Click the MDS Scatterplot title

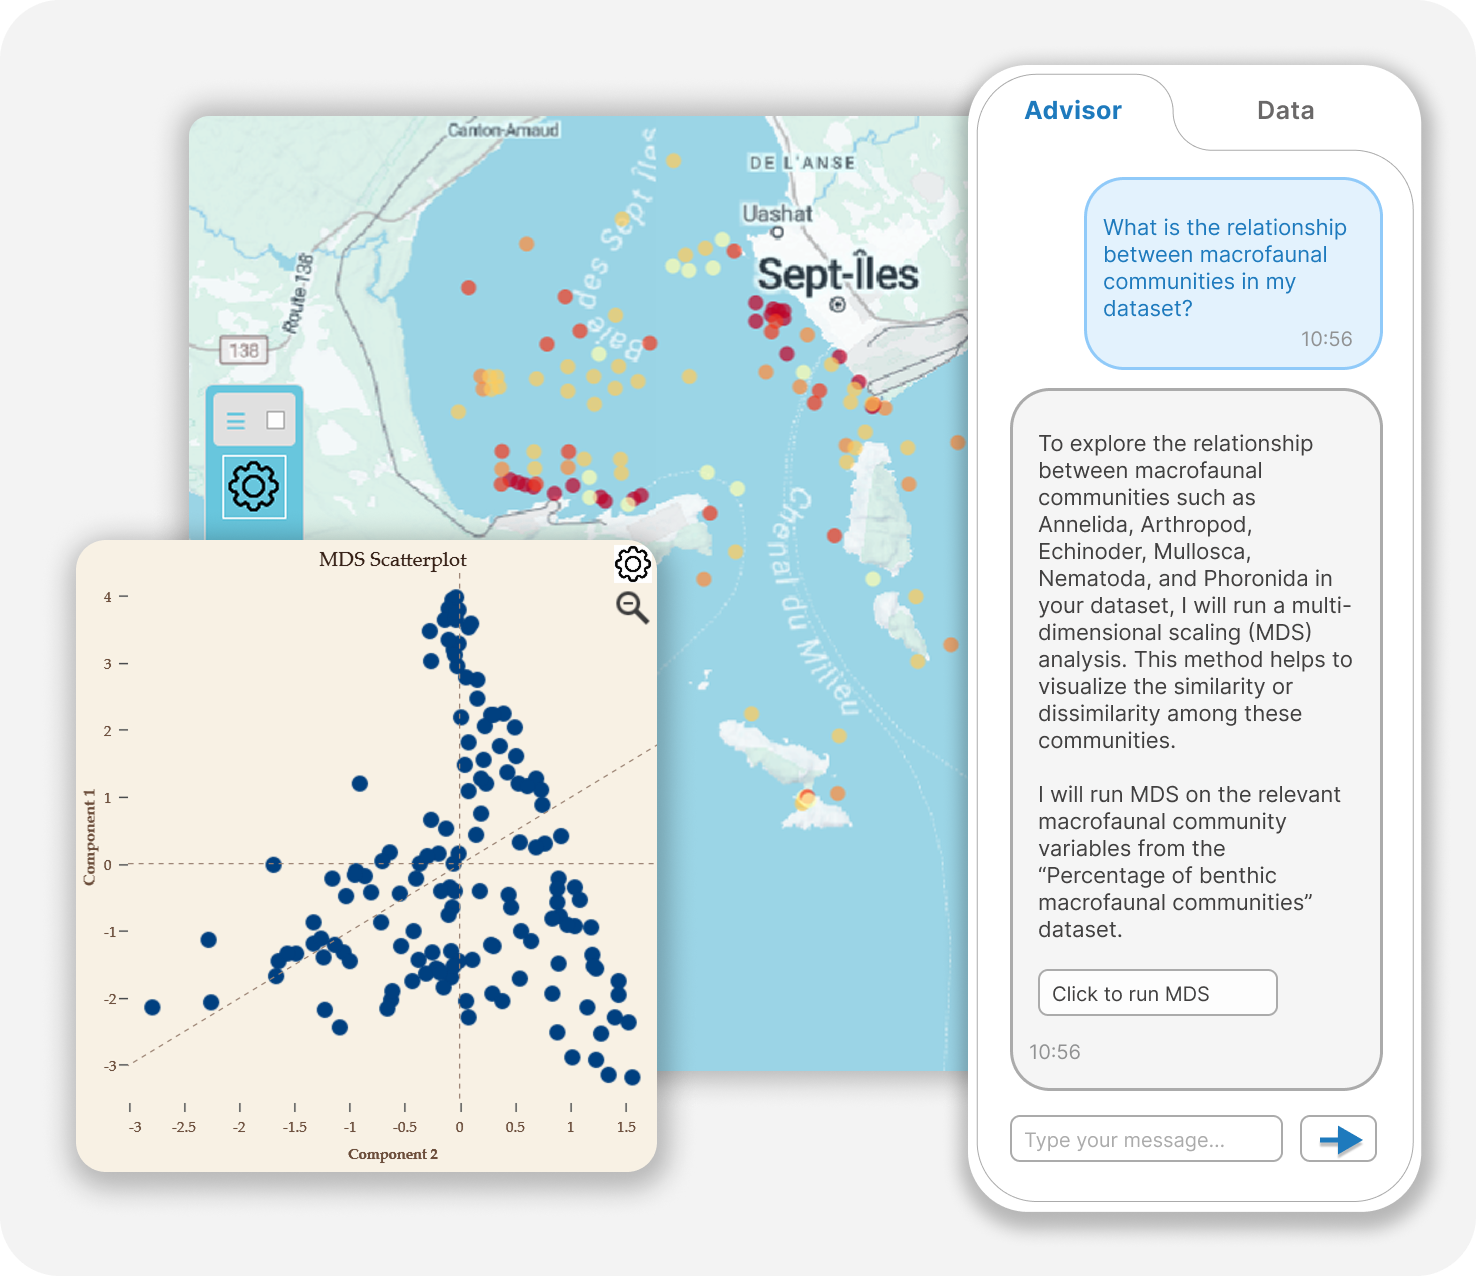[x=392, y=560]
